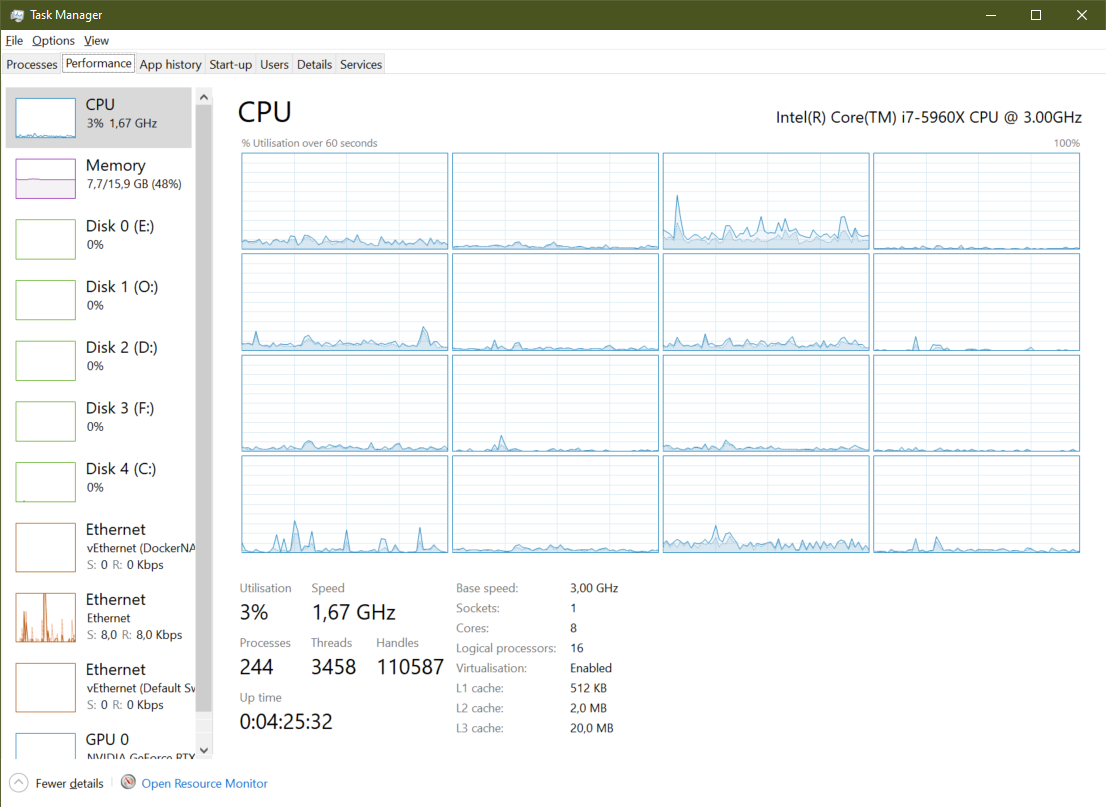Click the CPU mini graph thumbnail
This screenshot has width=1106, height=807.
(45, 118)
